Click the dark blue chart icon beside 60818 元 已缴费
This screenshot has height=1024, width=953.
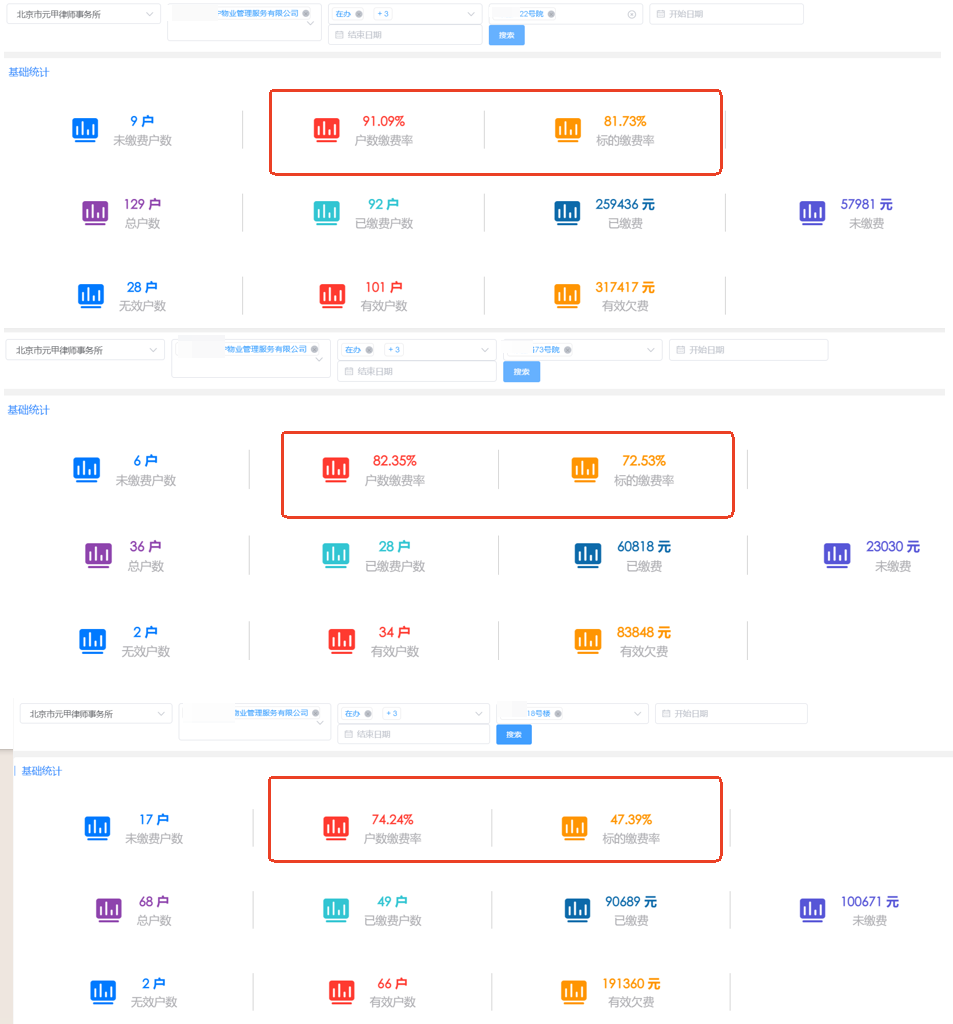[x=588, y=554]
